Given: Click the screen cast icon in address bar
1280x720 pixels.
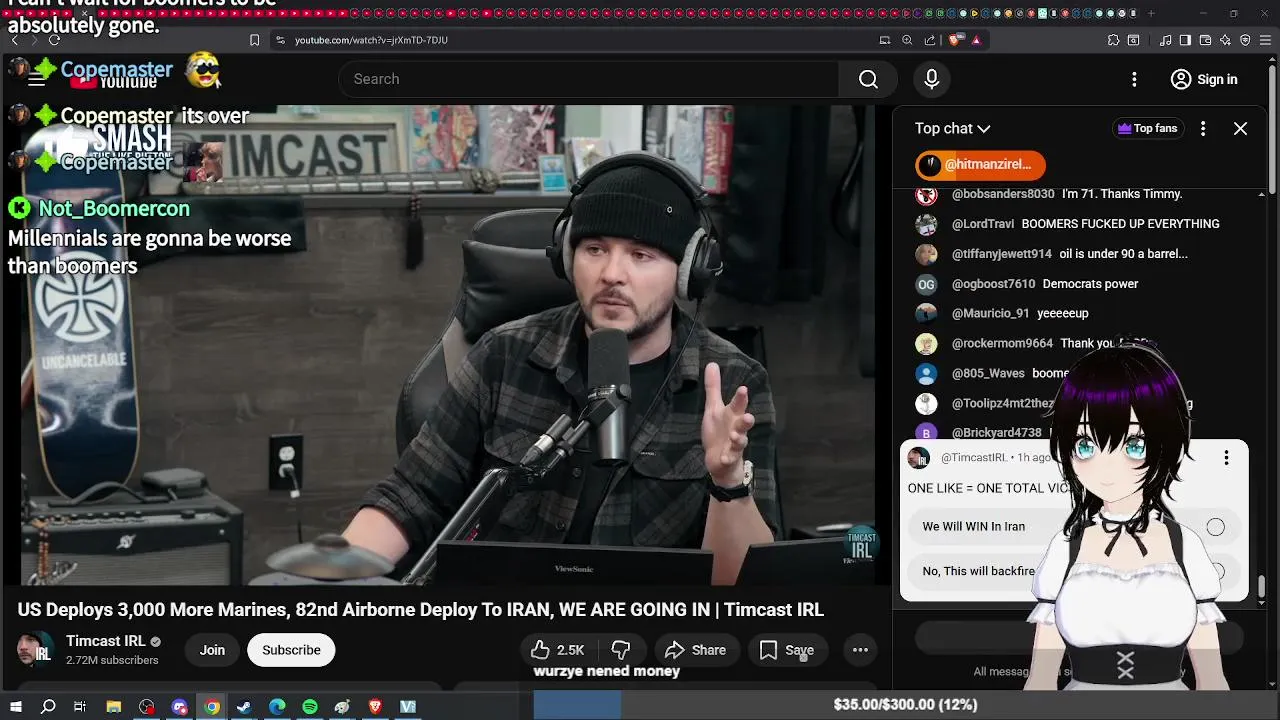Looking at the screenshot, I should [x=884, y=40].
